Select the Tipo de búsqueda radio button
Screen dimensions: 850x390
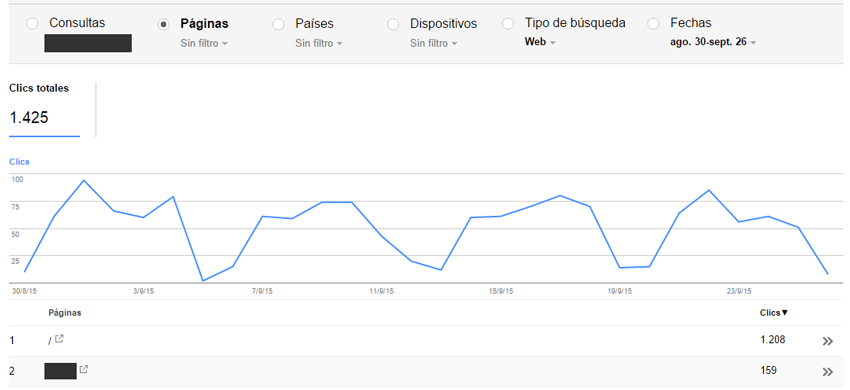coord(508,24)
